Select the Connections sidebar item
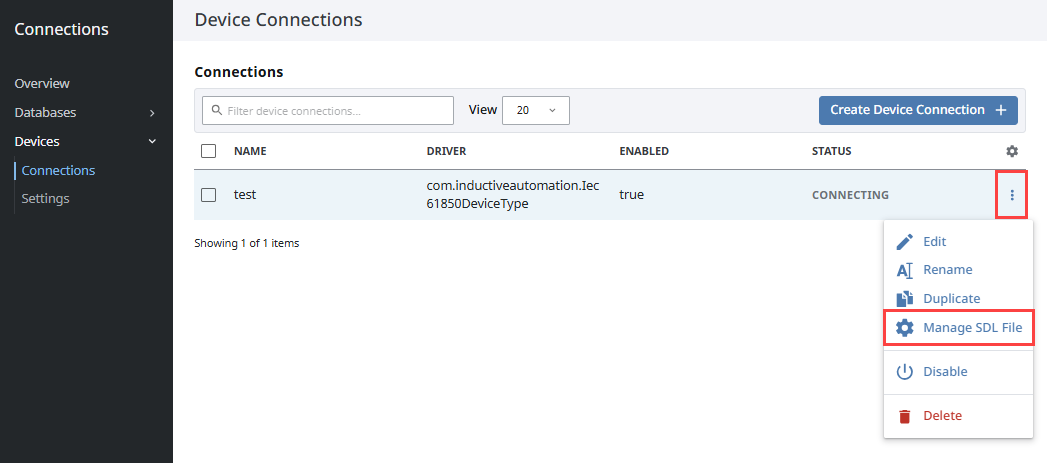The width and height of the screenshot is (1047, 463). click(58, 170)
